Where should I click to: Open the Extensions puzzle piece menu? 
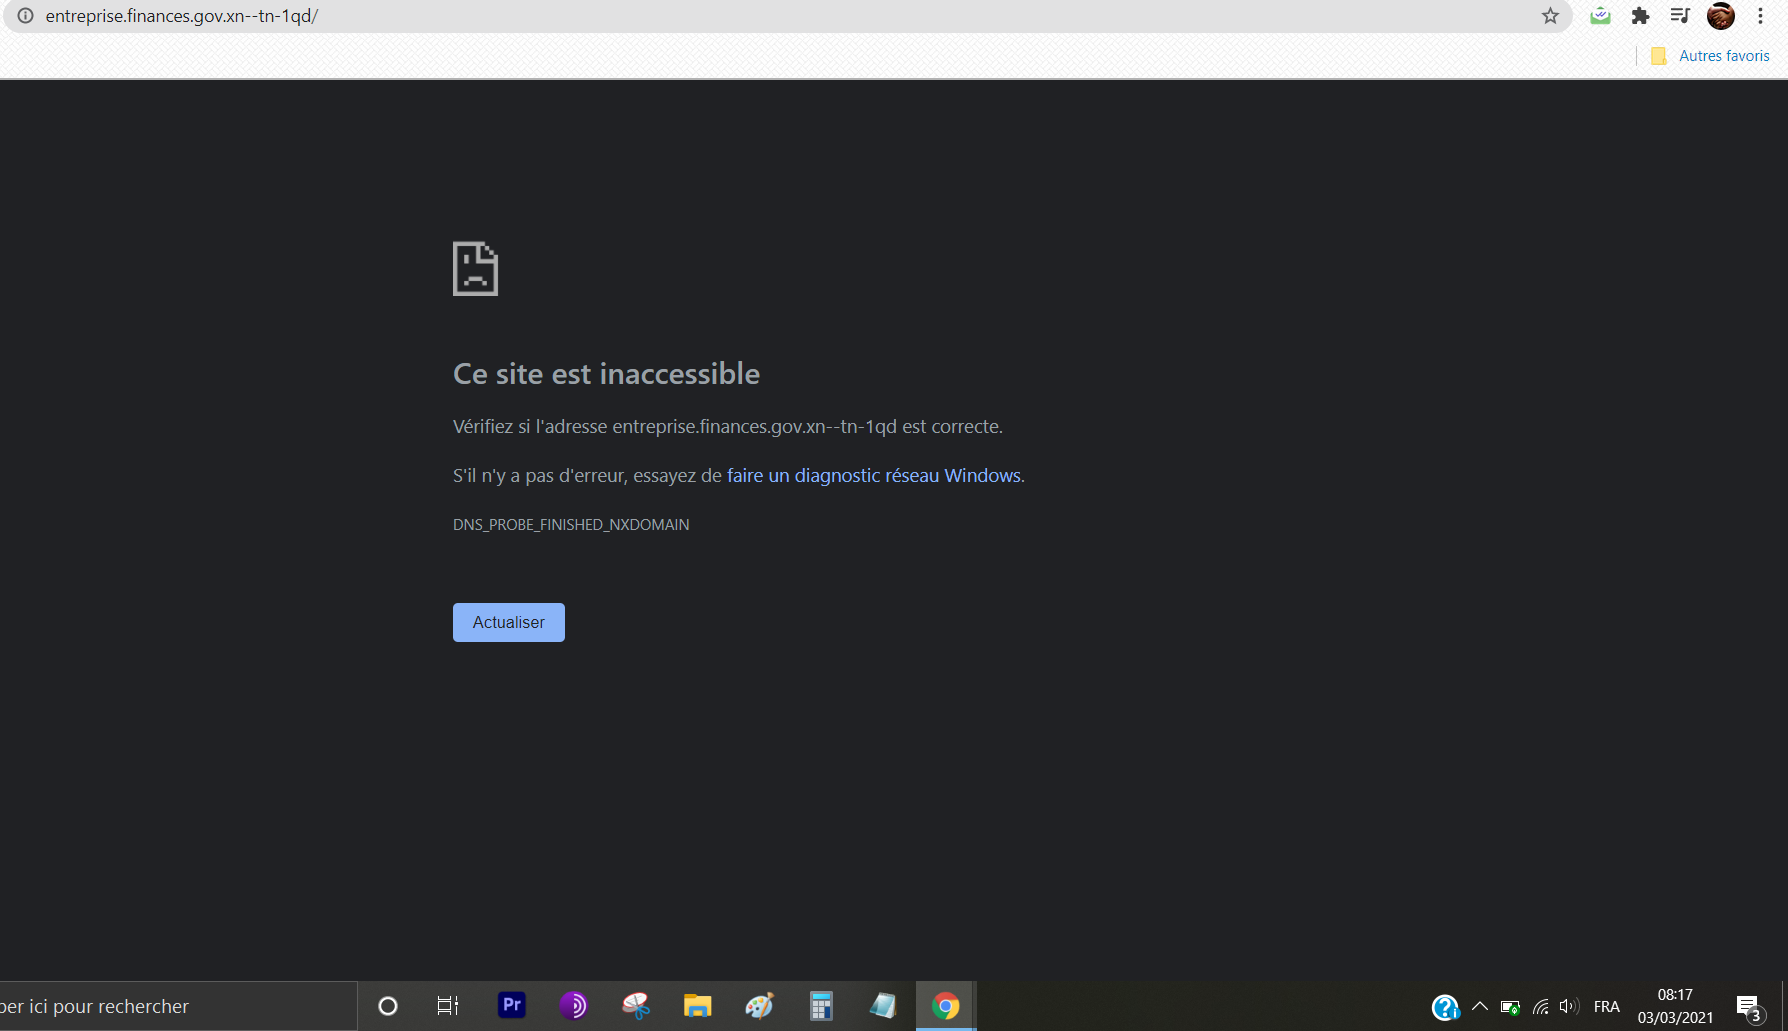[1640, 16]
